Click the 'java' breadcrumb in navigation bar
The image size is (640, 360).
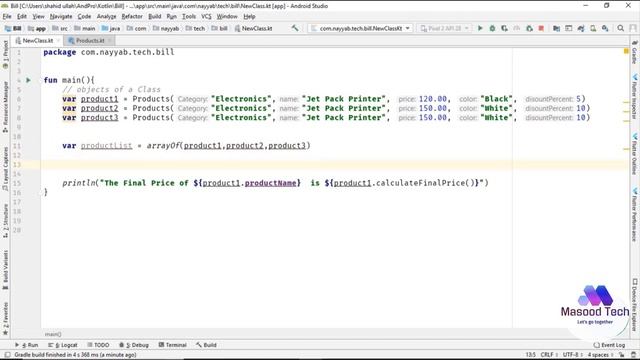(111, 28)
